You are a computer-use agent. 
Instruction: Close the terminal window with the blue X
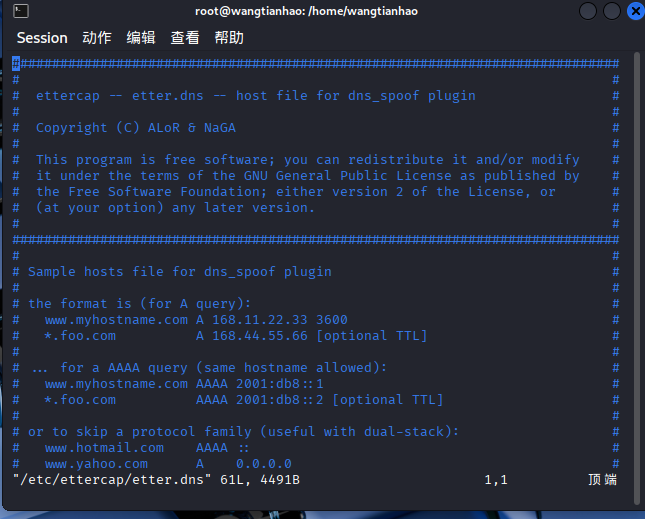click(x=636, y=11)
